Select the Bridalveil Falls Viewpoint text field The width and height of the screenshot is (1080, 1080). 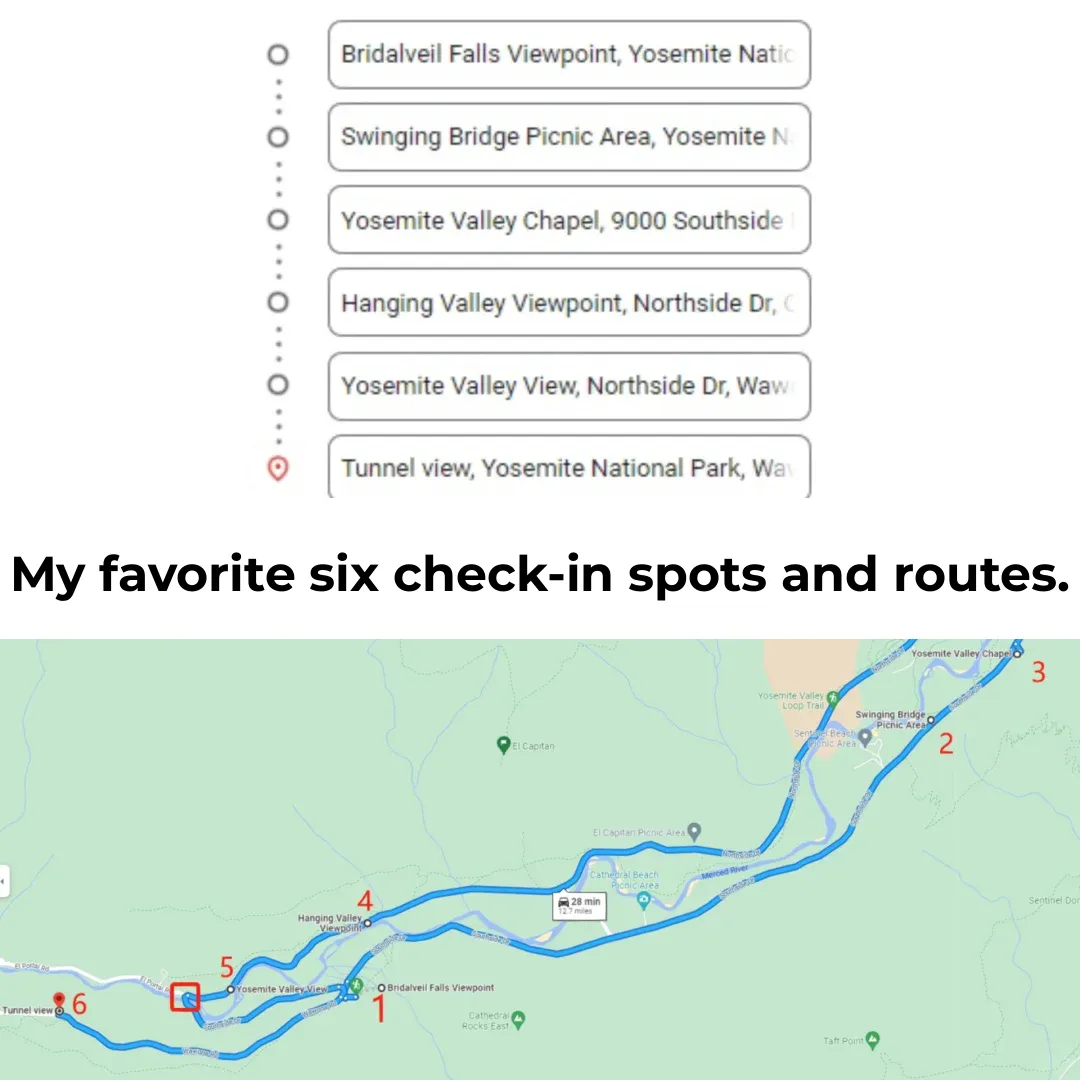coord(569,55)
